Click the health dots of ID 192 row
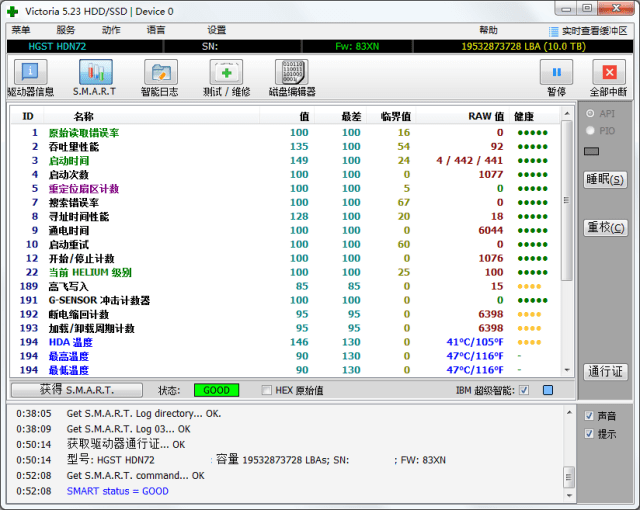640x510 pixels. coord(529,315)
